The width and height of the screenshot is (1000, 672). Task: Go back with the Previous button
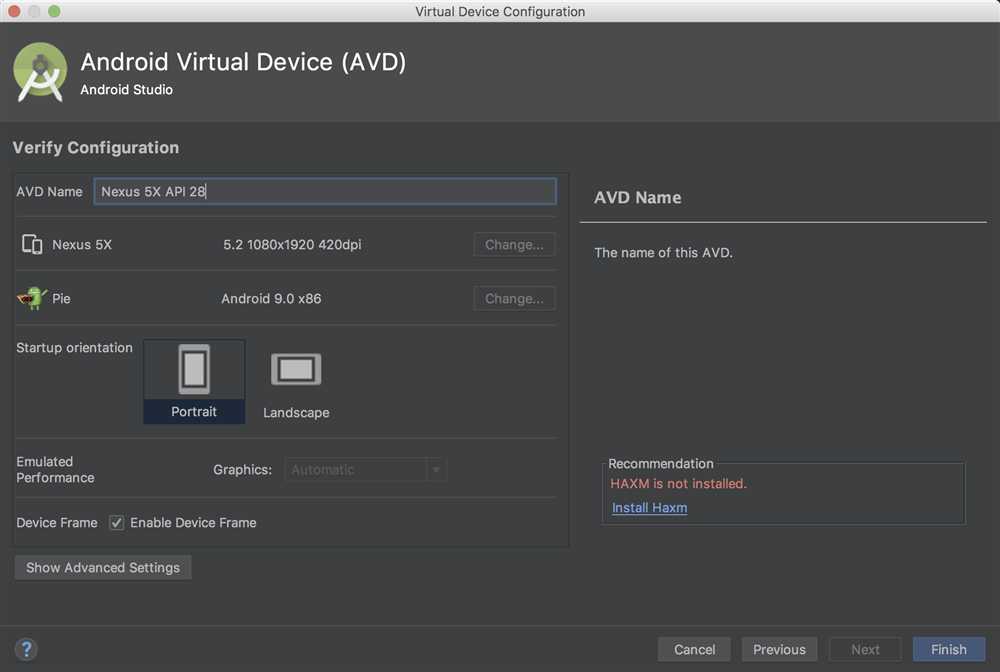(x=779, y=649)
